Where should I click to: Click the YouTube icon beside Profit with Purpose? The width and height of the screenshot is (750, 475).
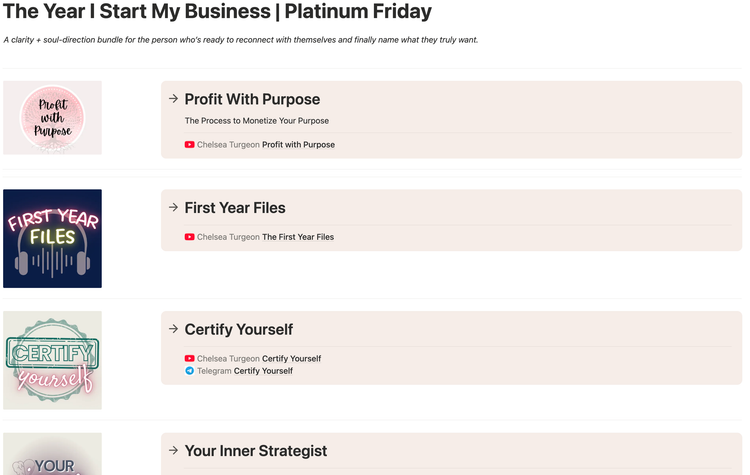tap(189, 145)
